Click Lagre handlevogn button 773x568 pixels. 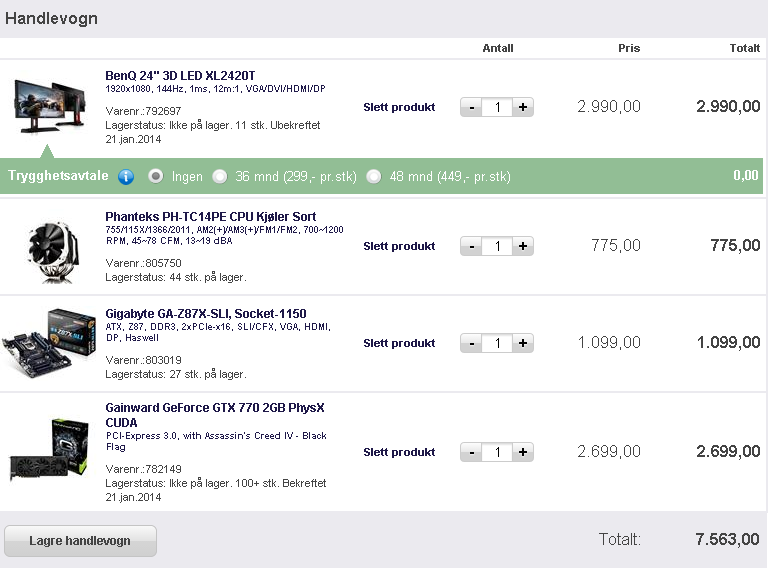click(x=80, y=541)
